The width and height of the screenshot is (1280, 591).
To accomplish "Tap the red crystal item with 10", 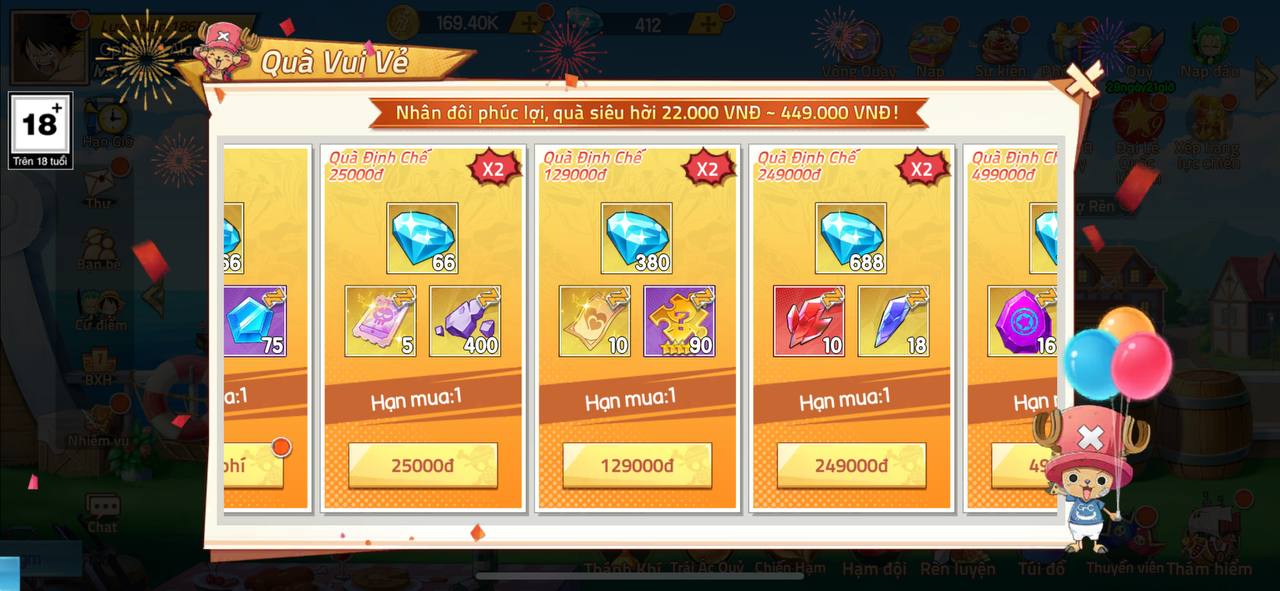I will pyautogui.click(x=809, y=321).
